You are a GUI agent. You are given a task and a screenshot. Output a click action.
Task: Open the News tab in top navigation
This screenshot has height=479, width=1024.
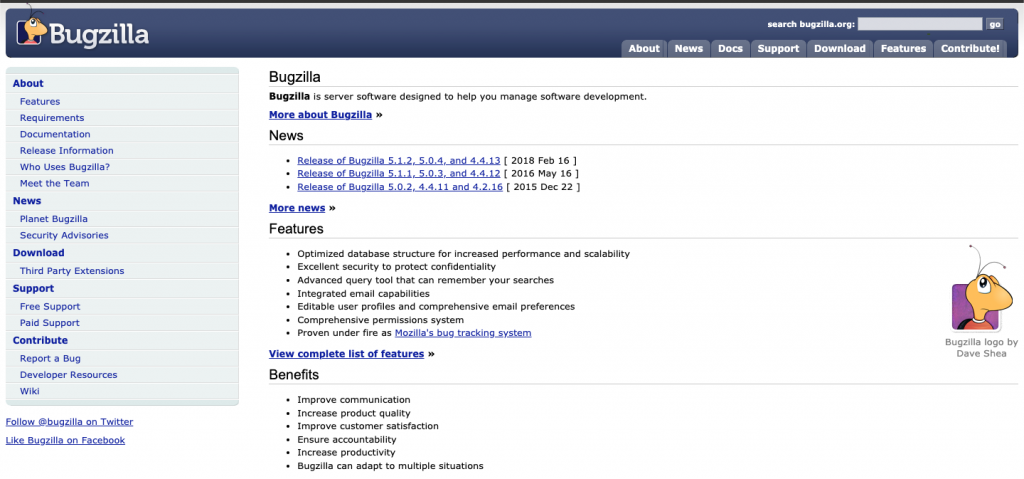689,48
